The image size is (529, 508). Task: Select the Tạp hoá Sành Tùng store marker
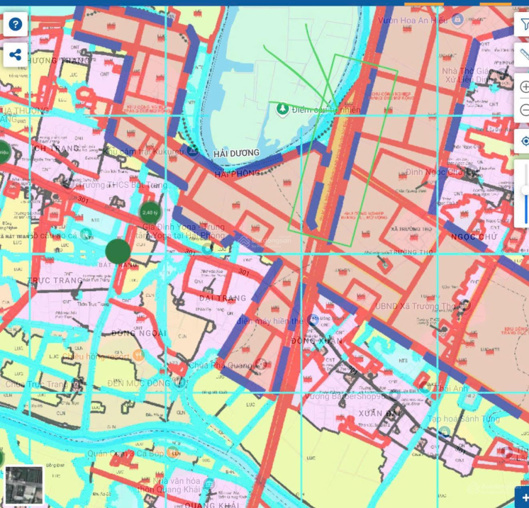(x=444, y=432)
